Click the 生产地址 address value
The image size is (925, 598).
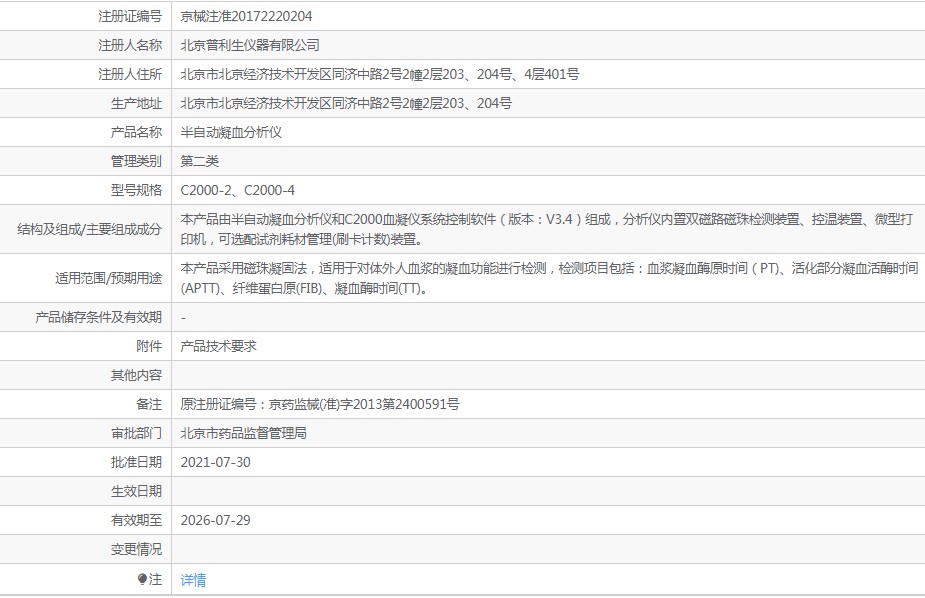[346, 103]
